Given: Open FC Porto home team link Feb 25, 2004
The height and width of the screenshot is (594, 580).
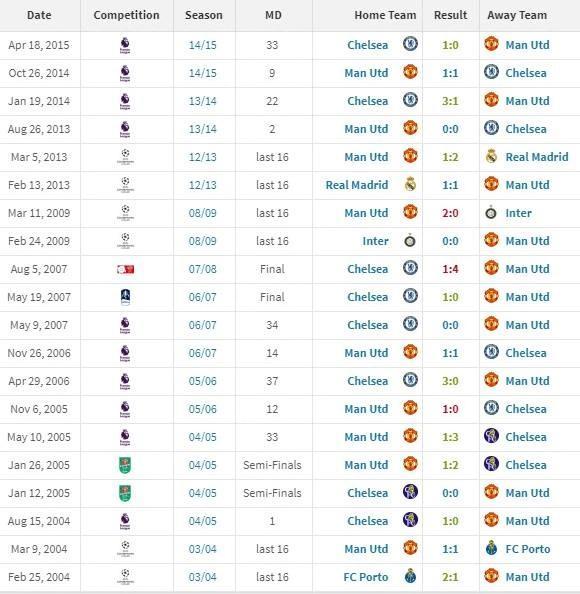Looking at the screenshot, I should tap(366, 577).
